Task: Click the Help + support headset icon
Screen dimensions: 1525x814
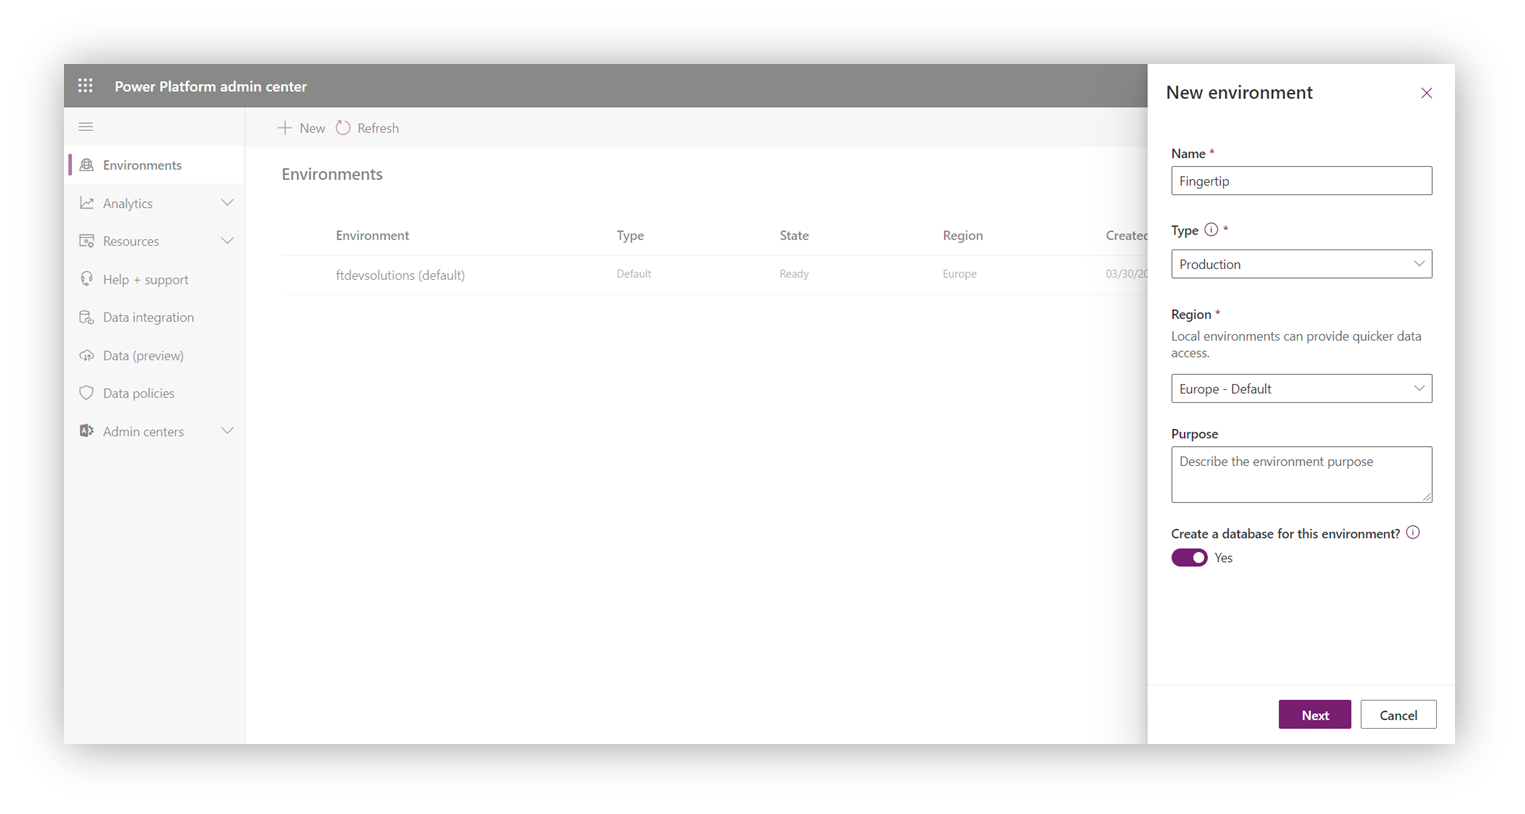Action: point(87,279)
